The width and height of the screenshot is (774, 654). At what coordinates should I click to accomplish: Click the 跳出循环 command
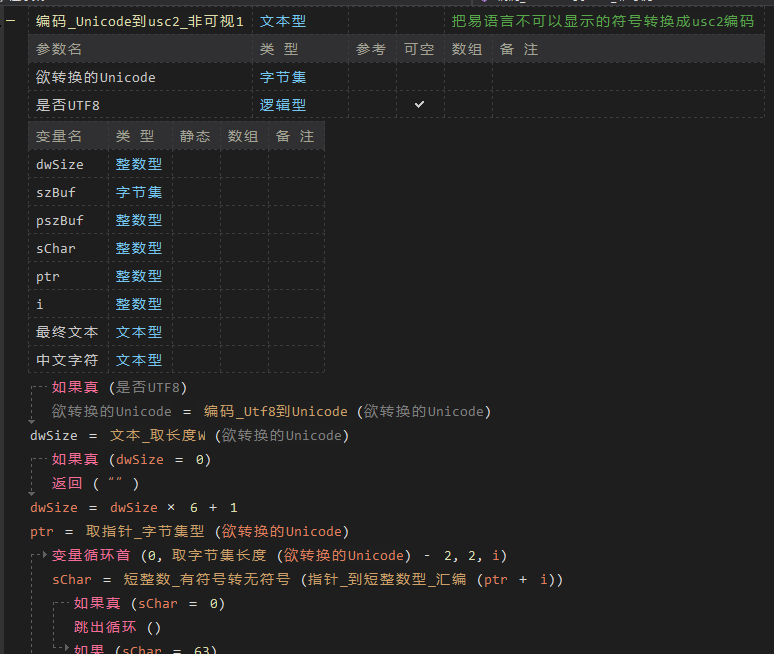(x=105, y=627)
